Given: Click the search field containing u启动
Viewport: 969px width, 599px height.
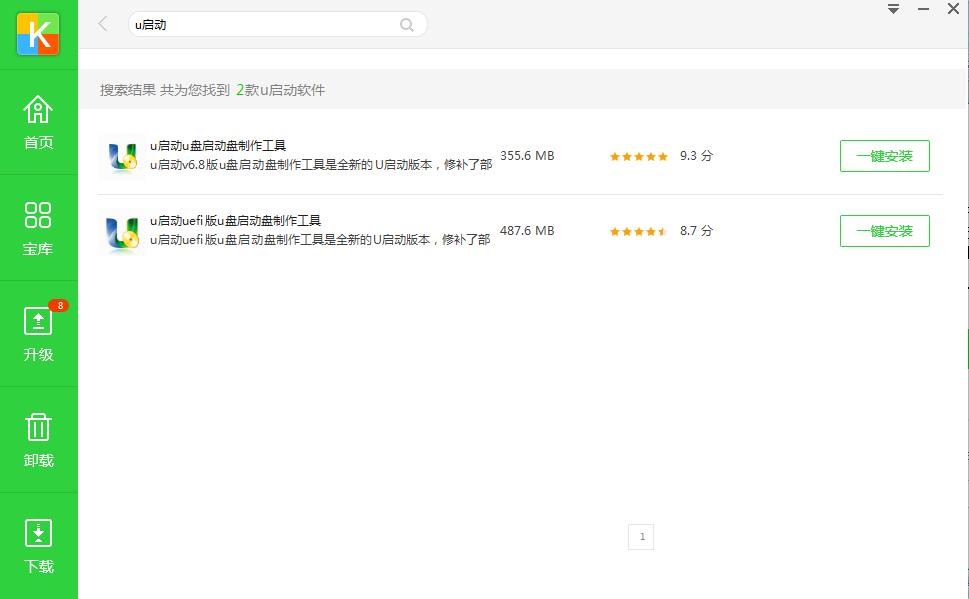Looking at the screenshot, I should (x=277, y=25).
